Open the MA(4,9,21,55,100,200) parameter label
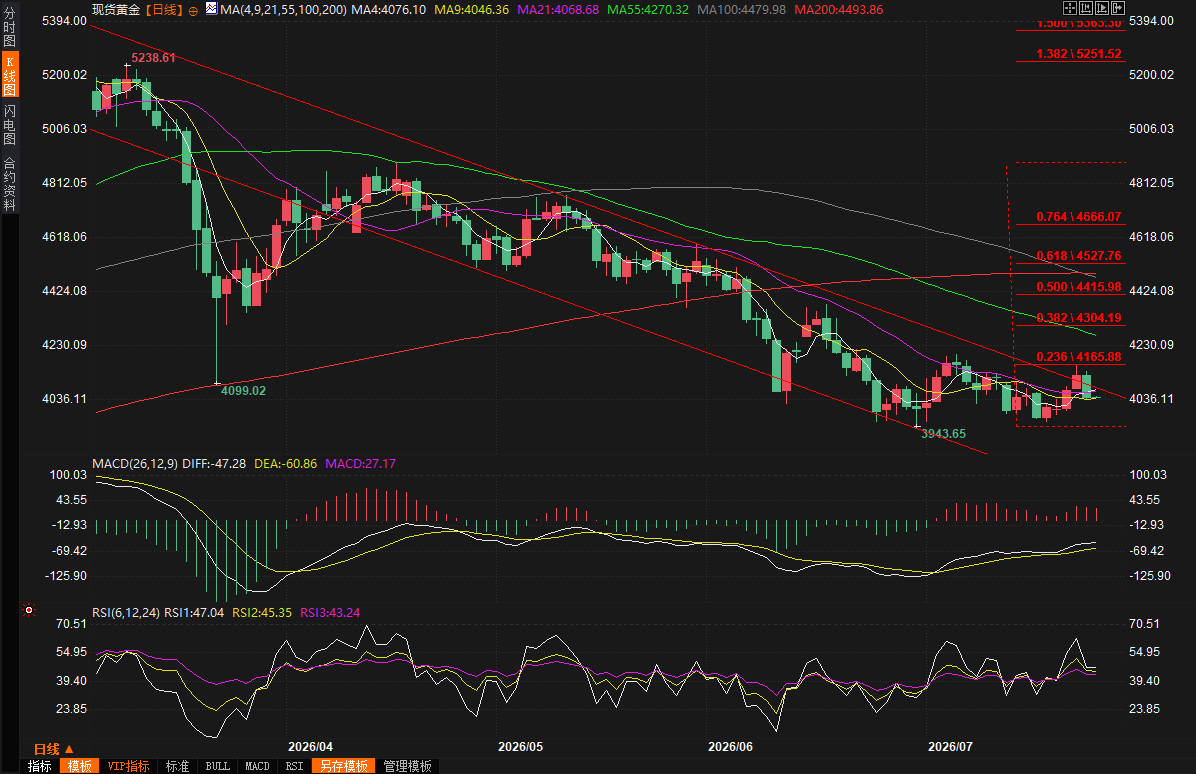Image resolution: width=1196 pixels, height=774 pixels. click(283, 10)
